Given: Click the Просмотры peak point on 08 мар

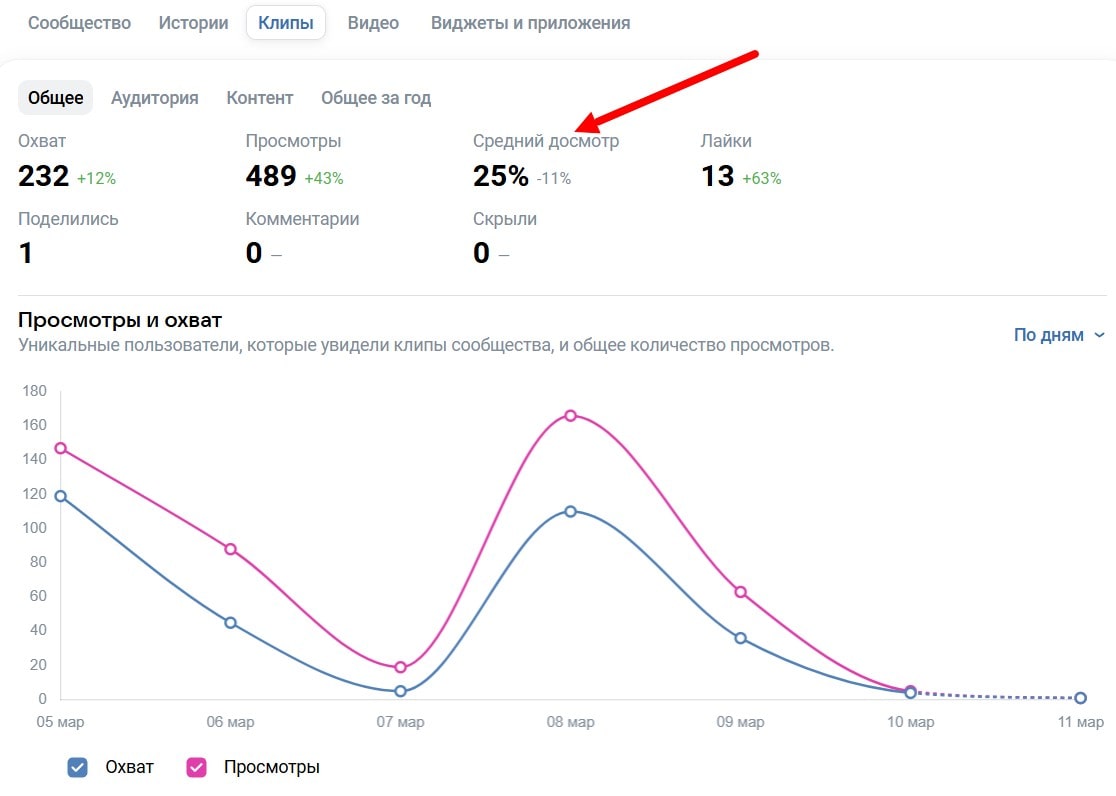Looking at the screenshot, I should click(570, 415).
